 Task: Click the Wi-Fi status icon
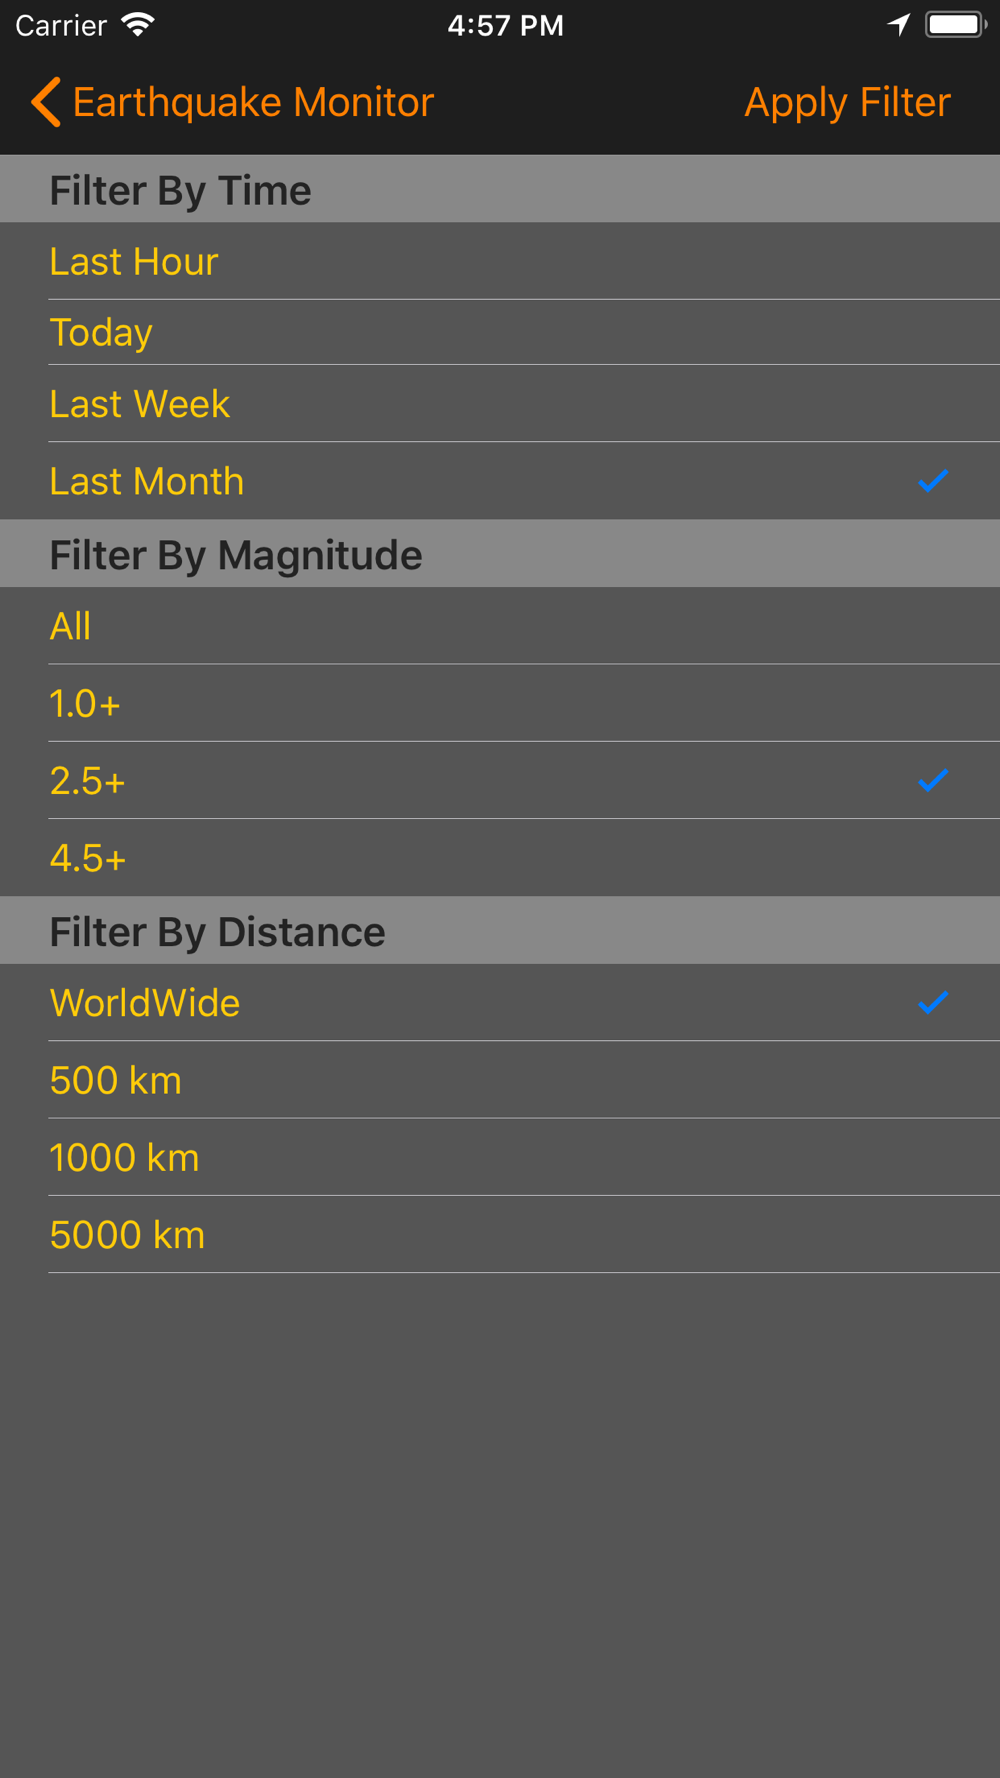pyautogui.click(x=137, y=25)
